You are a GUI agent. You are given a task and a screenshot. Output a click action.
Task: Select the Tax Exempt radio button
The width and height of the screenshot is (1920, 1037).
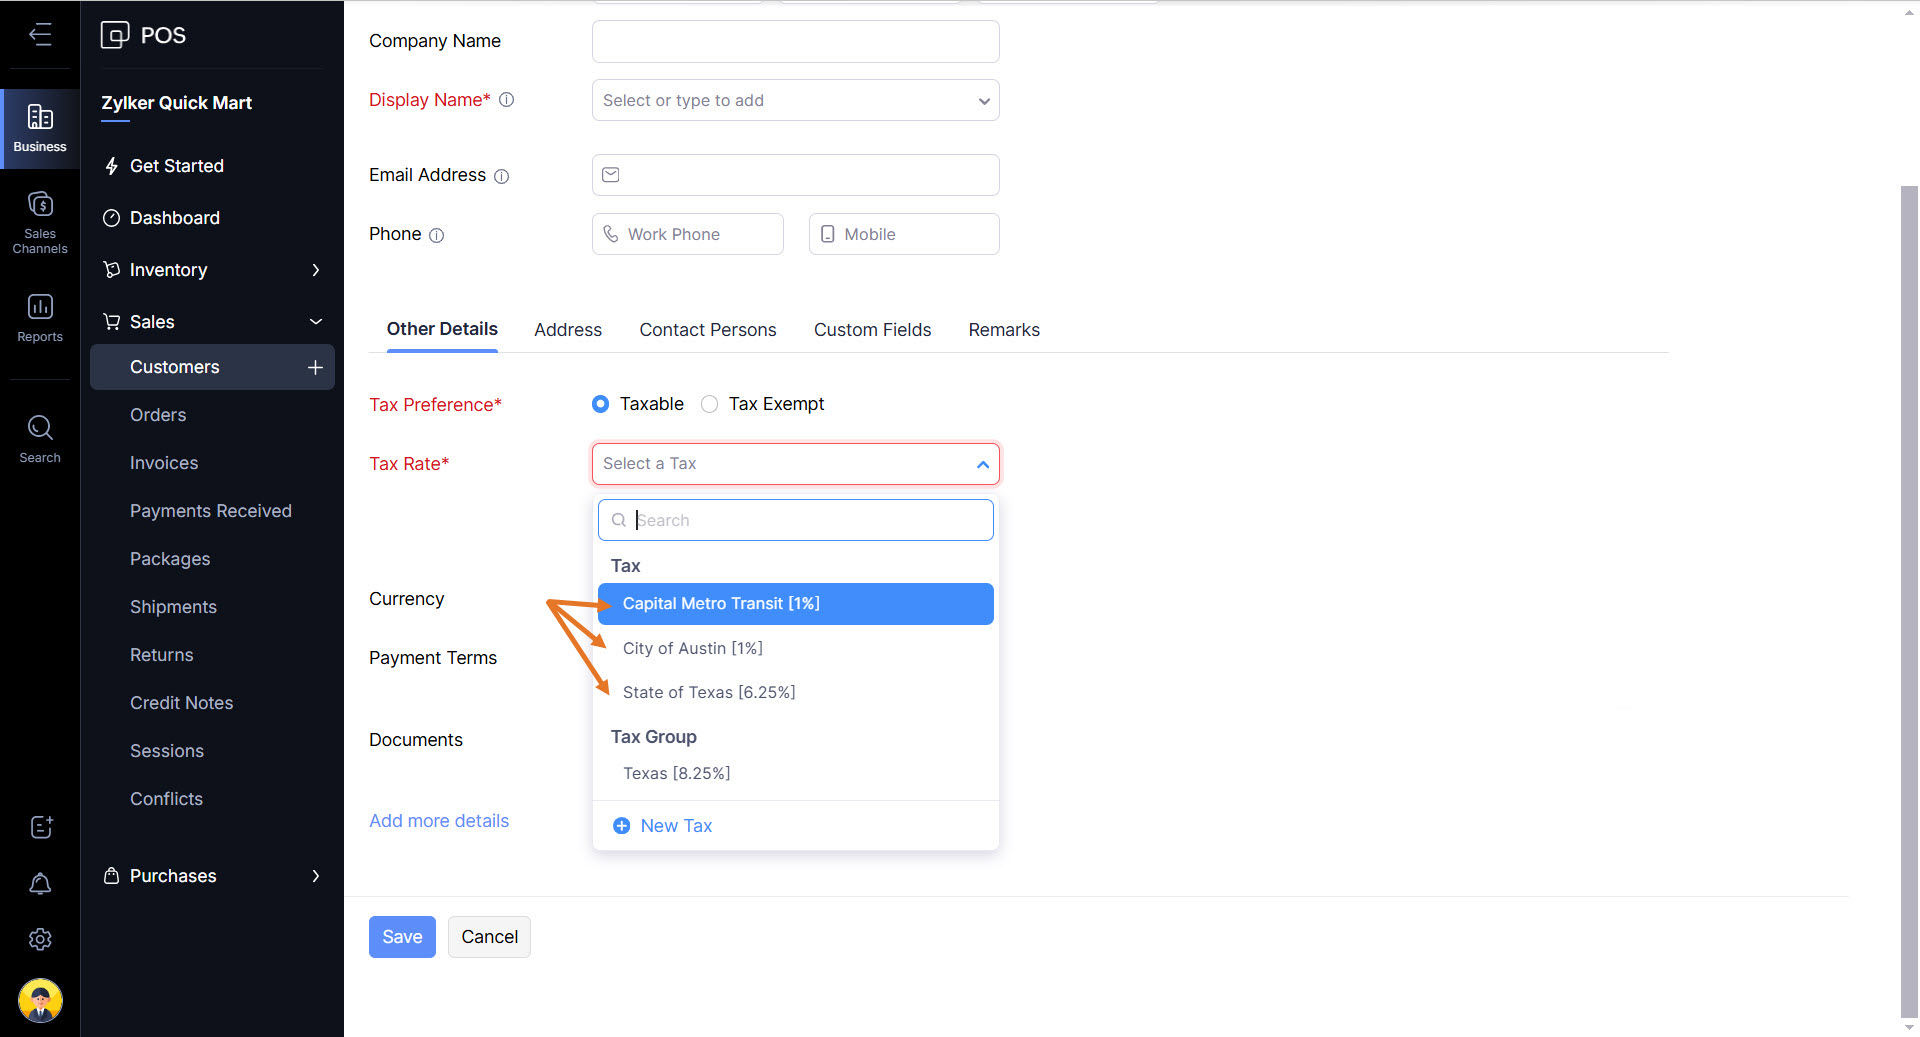(710, 404)
